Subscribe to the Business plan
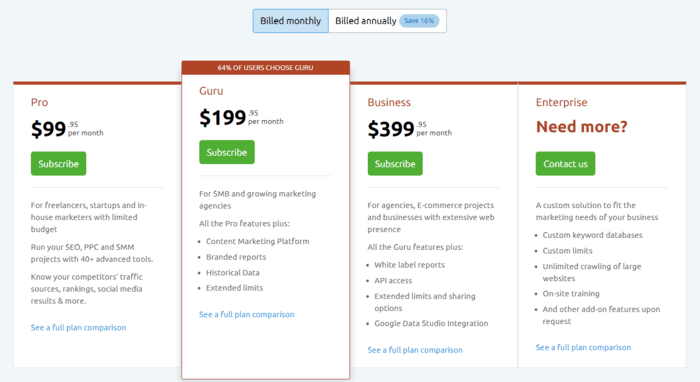Viewport: 700px width, 382px height. (395, 164)
